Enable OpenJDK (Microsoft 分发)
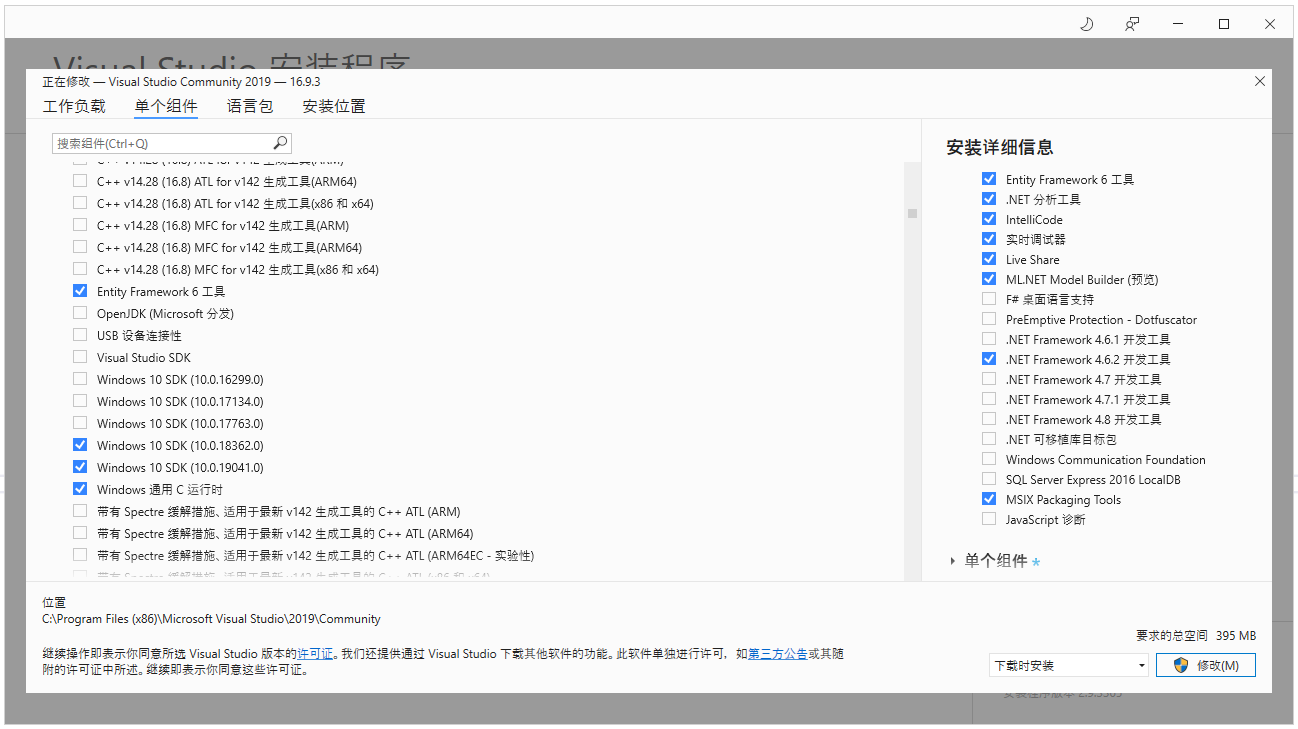Screen dimensions: 1298x729 coord(80,313)
